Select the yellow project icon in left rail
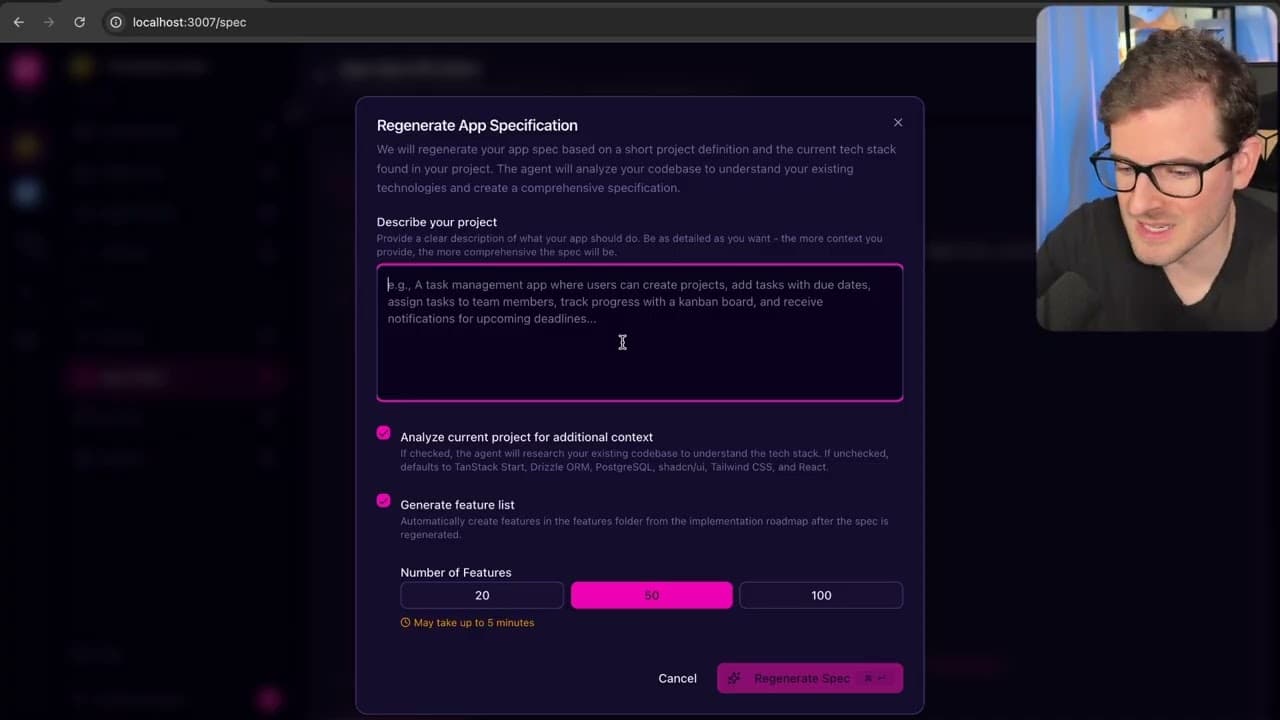 [x=27, y=147]
